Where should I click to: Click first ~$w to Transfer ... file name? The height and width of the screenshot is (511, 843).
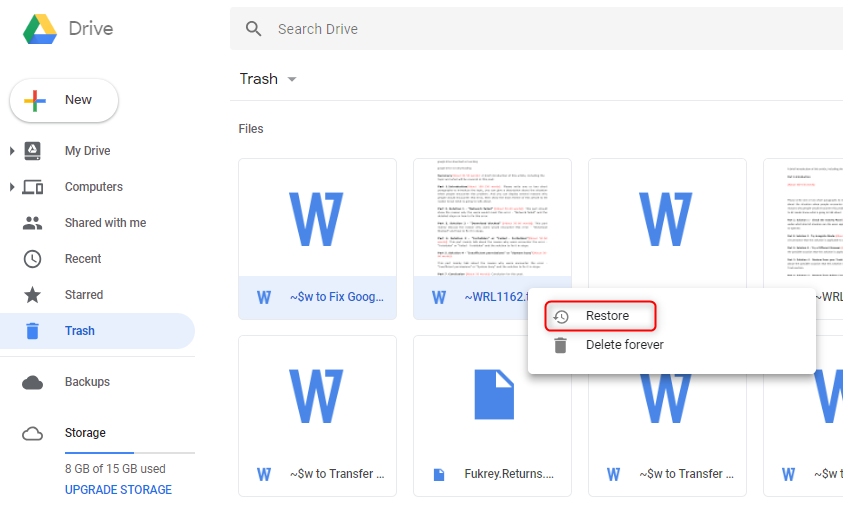click(337, 474)
